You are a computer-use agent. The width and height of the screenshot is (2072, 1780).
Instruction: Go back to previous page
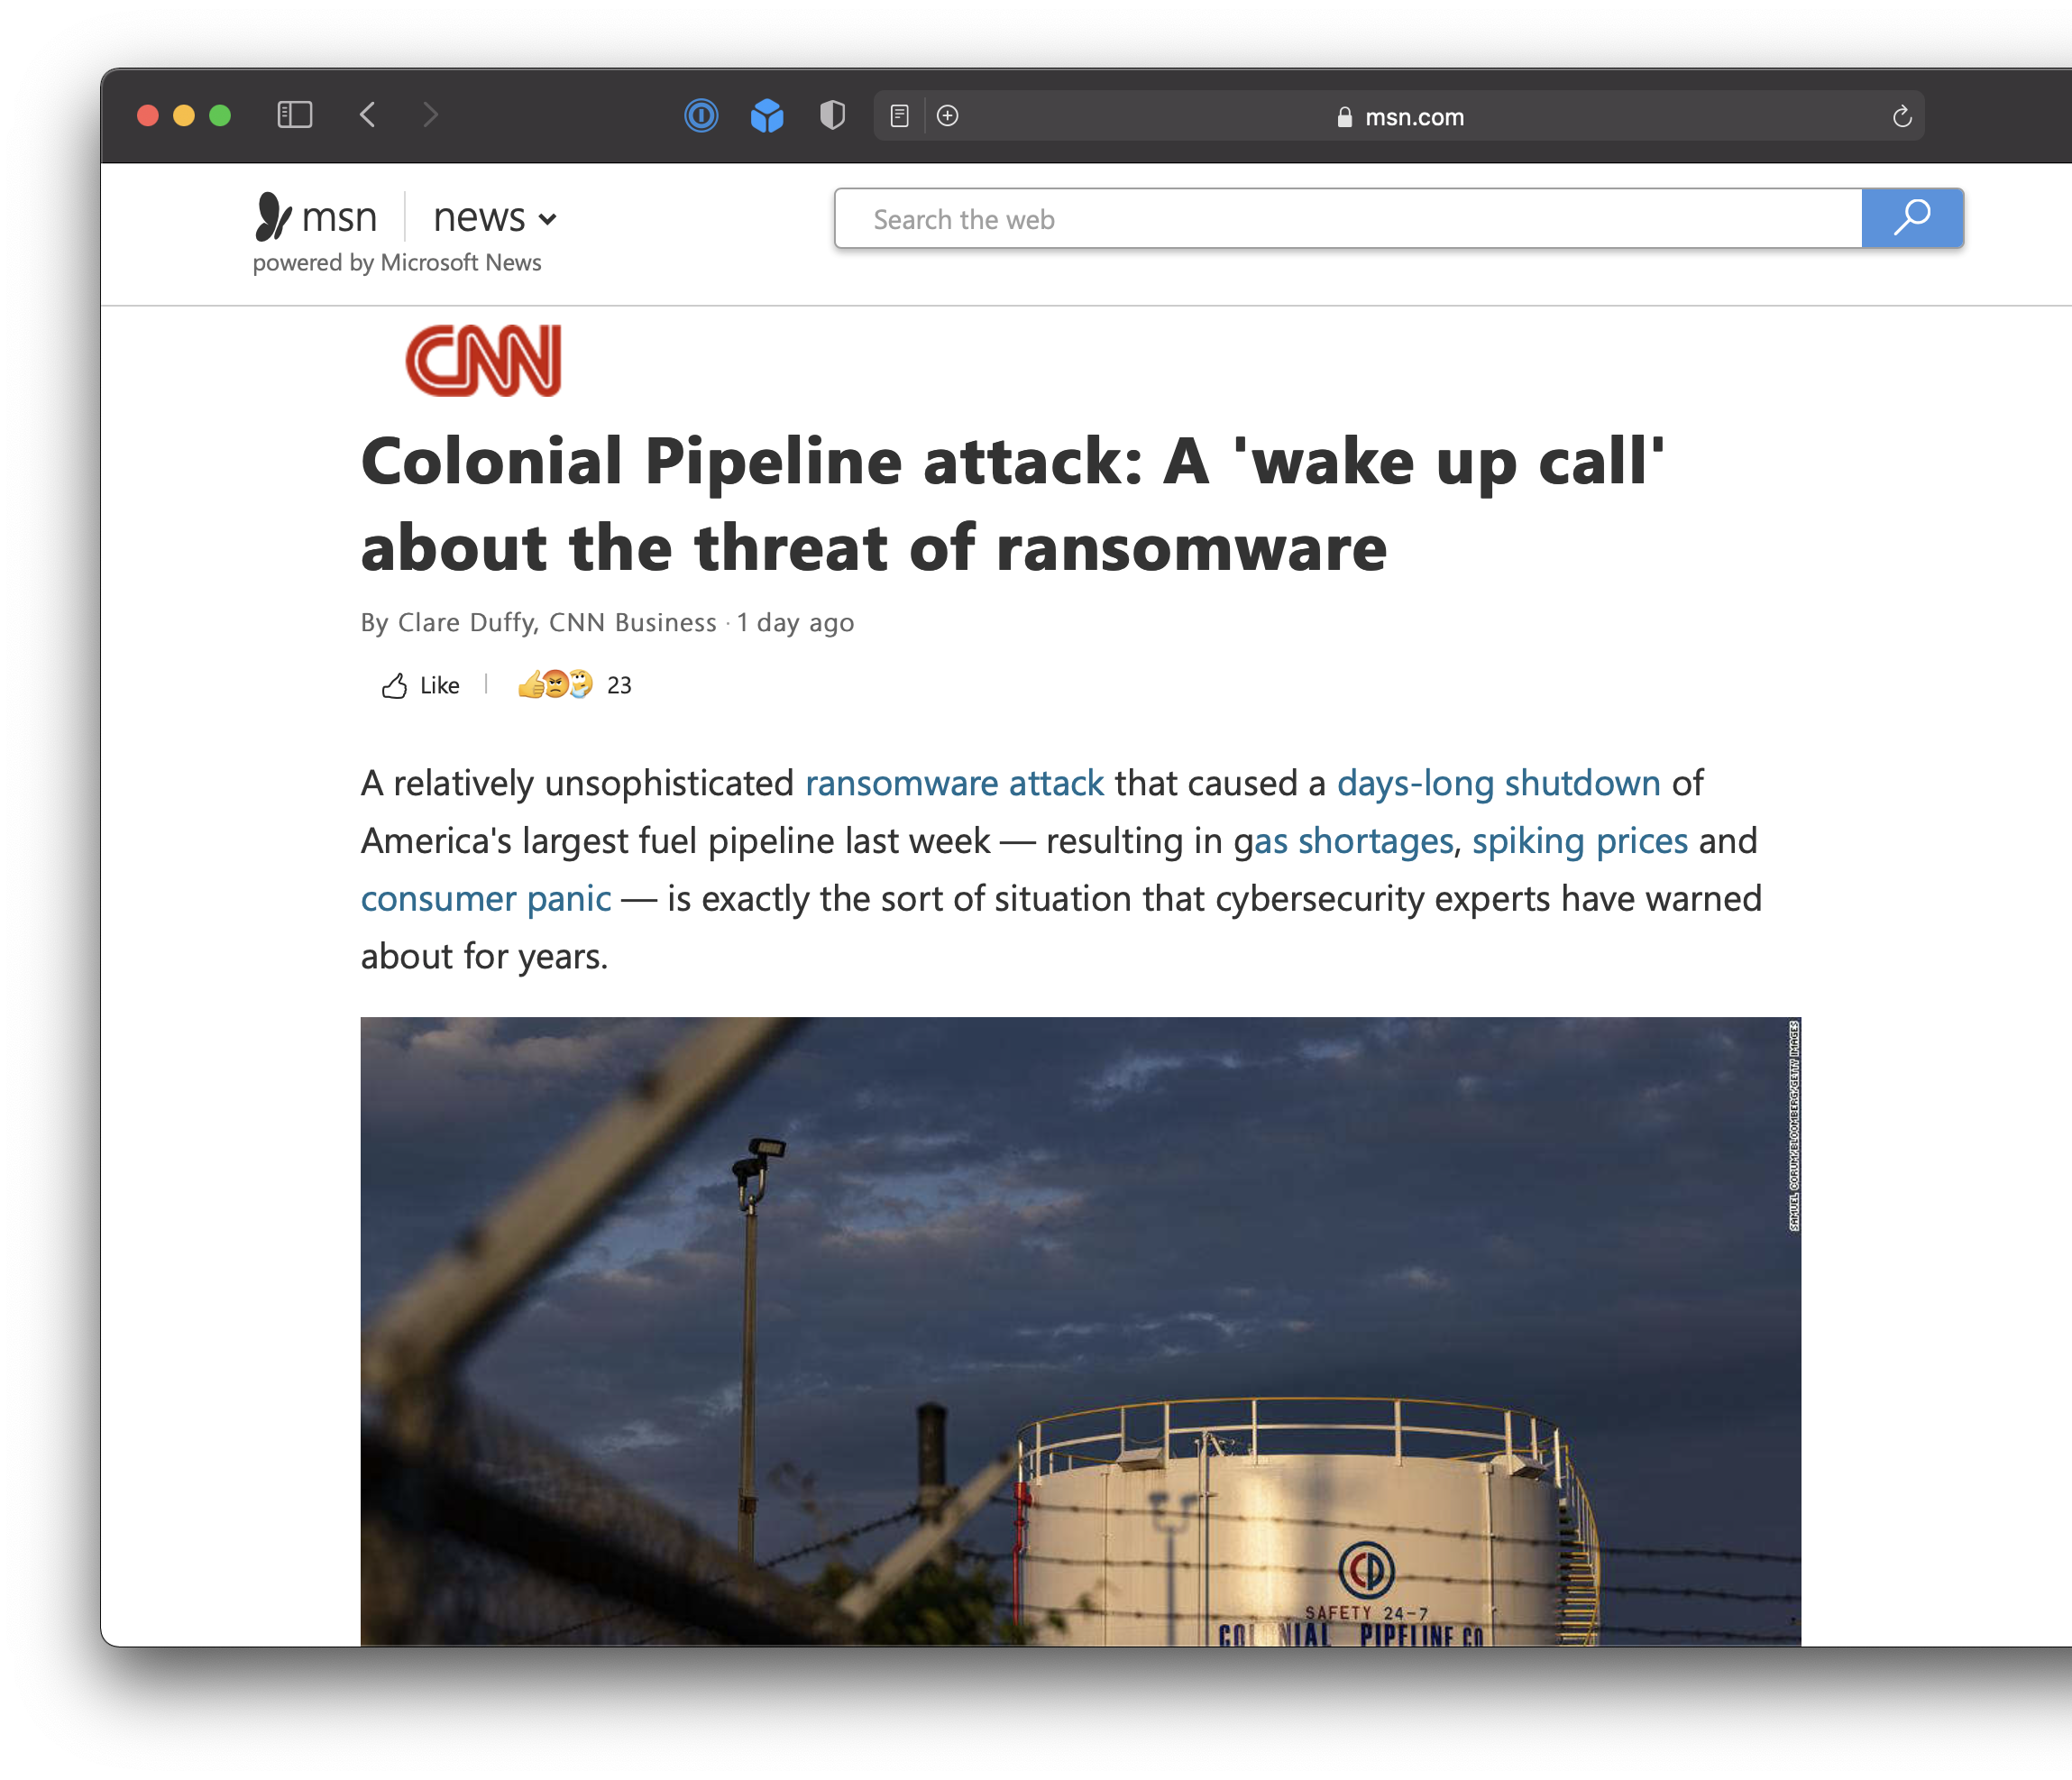click(368, 115)
